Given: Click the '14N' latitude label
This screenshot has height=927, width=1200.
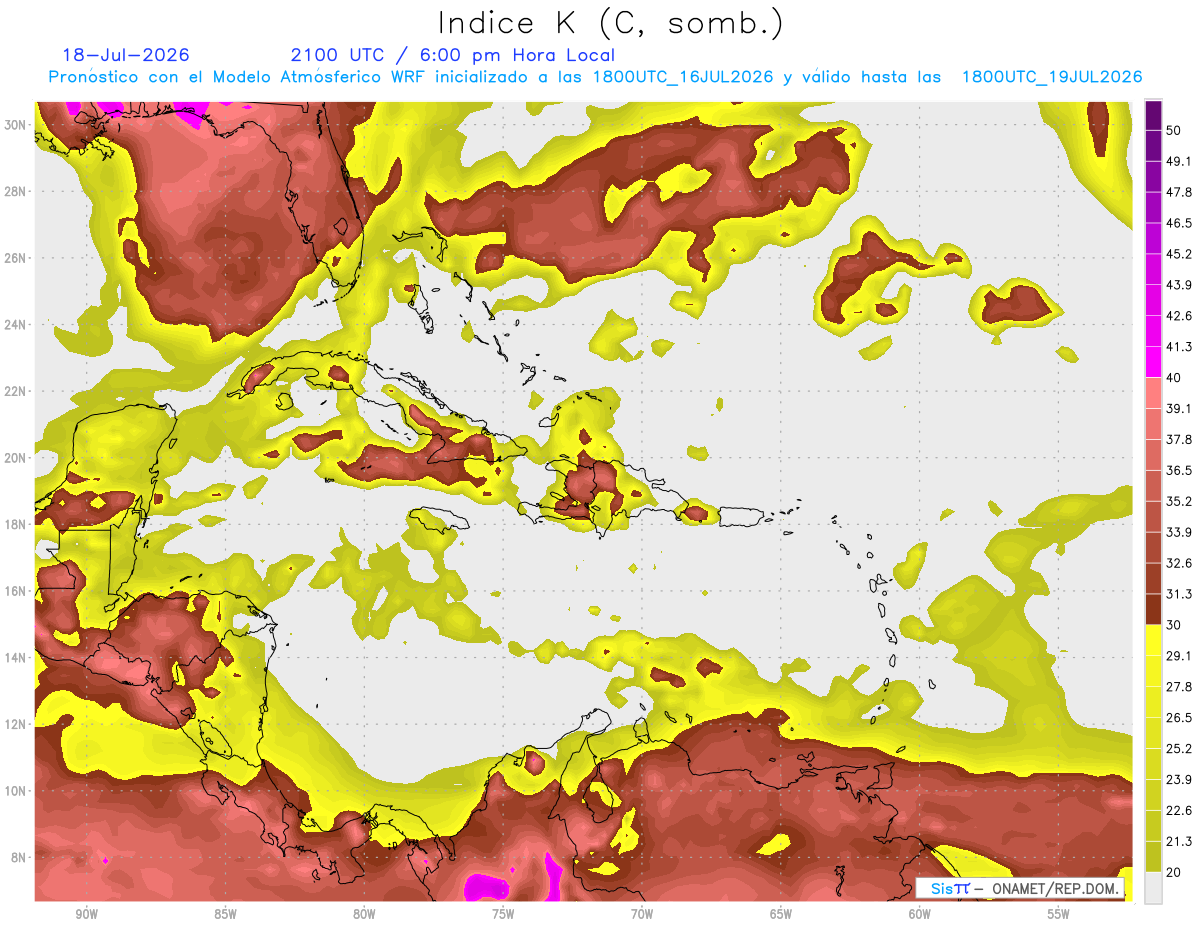Looking at the screenshot, I should [x=16, y=657].
